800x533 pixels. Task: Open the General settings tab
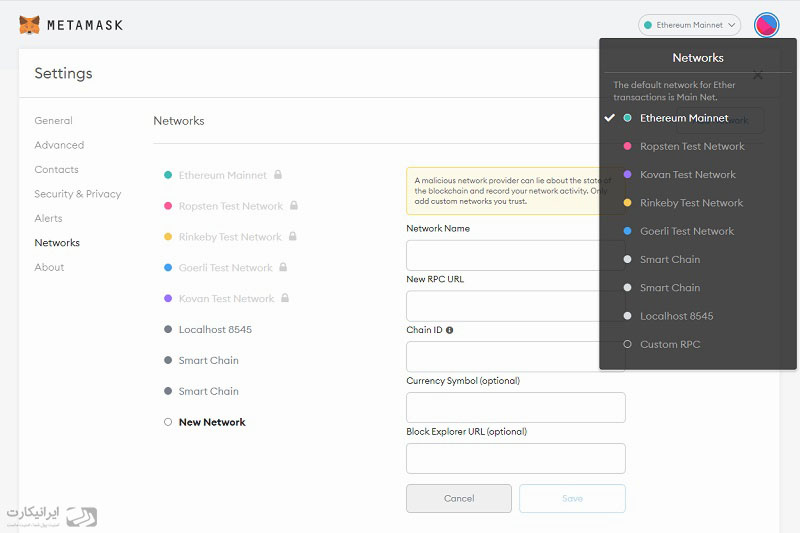click(54, 121)
